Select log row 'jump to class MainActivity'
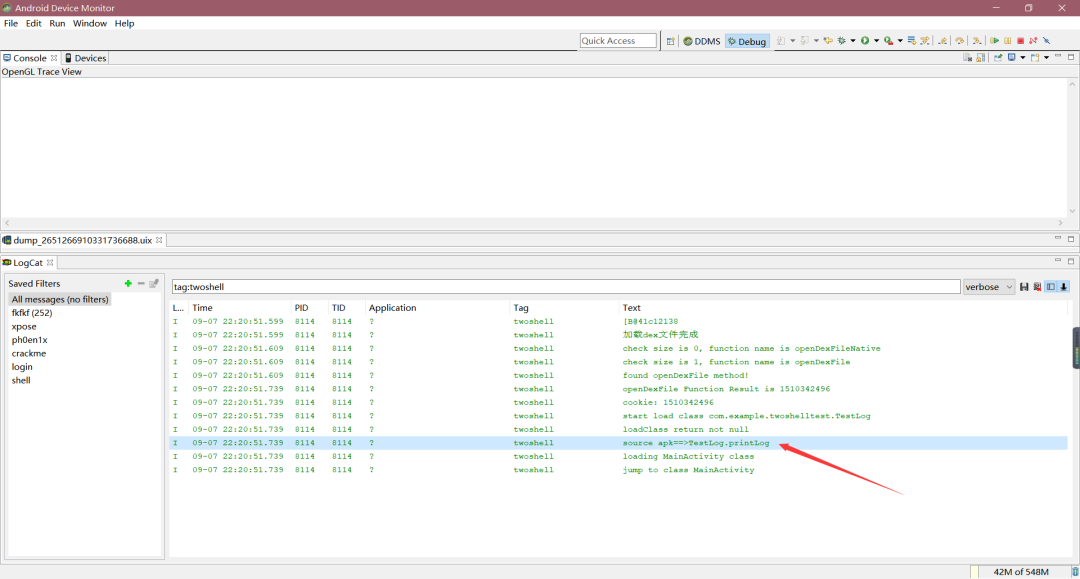The image size is (1080, 579). (619, 470)
